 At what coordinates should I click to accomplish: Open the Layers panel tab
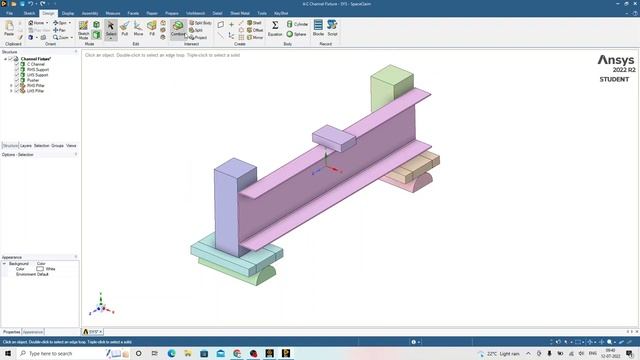(26, 146)
